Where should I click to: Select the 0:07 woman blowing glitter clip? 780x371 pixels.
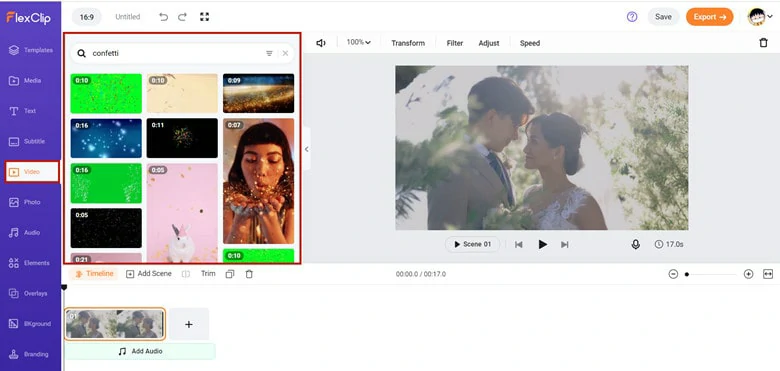(258, 181)
